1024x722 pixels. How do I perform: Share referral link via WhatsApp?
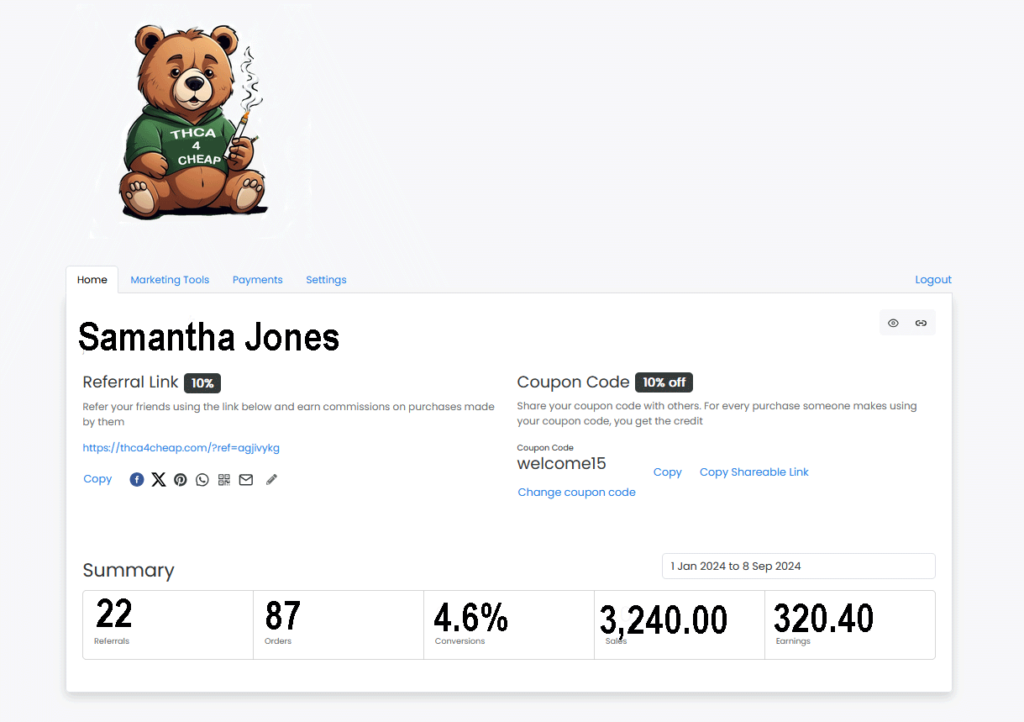202,480
